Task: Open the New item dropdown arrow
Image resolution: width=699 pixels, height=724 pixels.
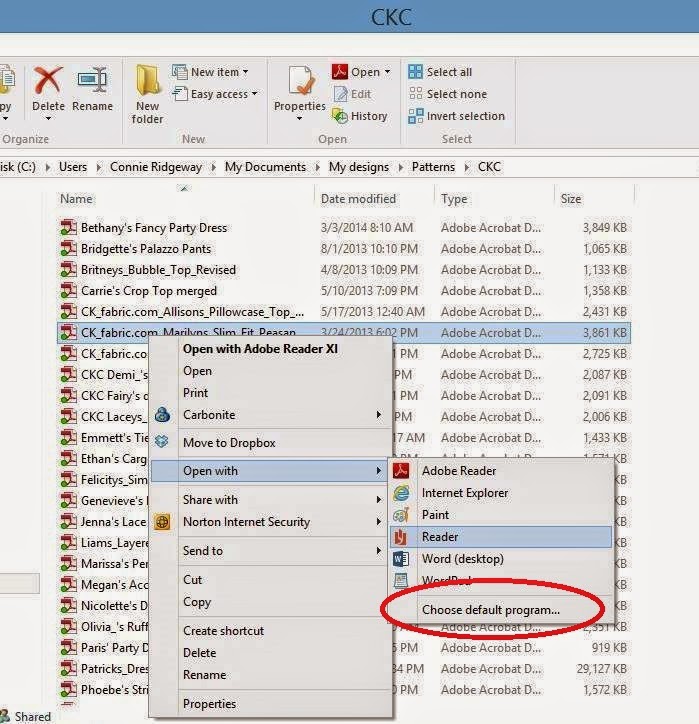Action: point(246,72)
